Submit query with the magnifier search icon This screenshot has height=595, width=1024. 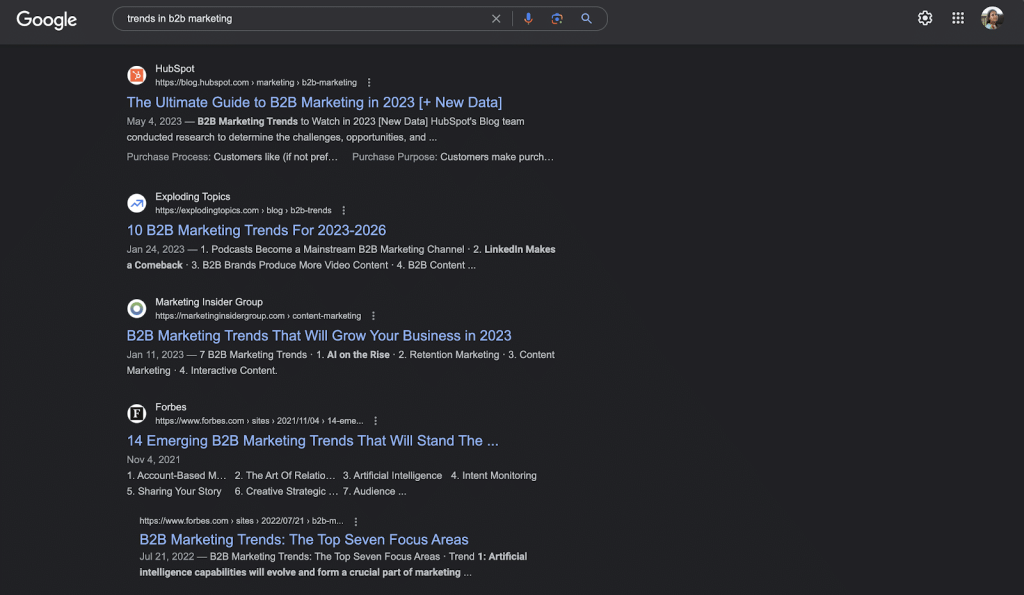click(x=586, y=18)
